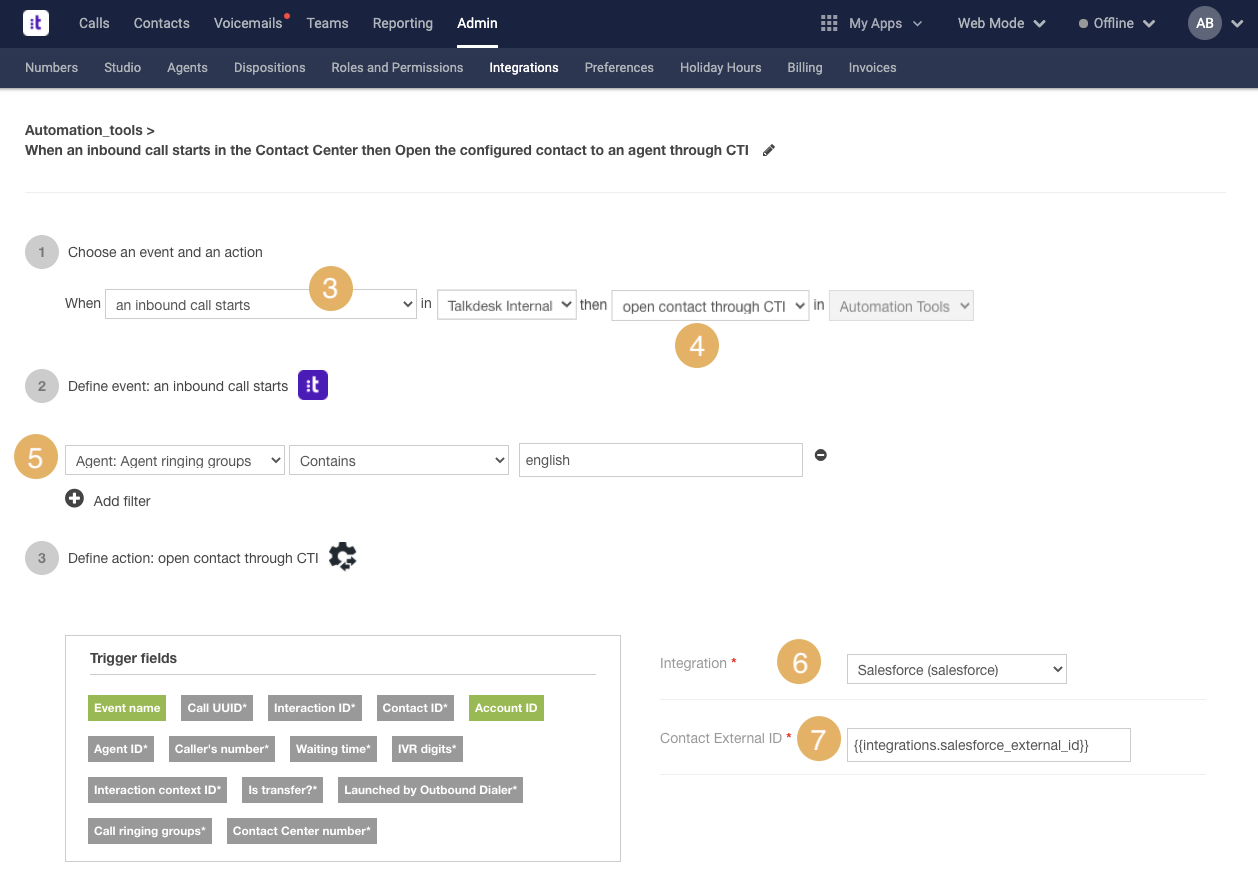Switch to the Studio tab
The height and width of the screenshot is (878, 1258).
pos(122,67)
